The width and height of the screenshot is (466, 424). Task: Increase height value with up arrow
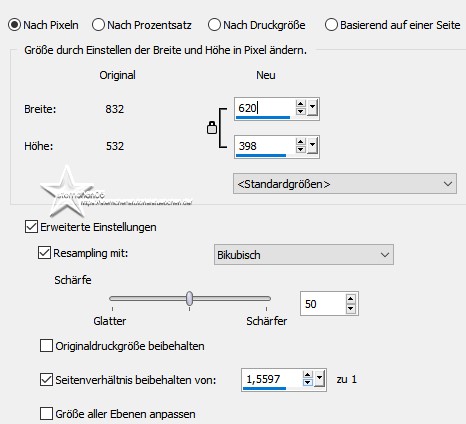(300, 142)
